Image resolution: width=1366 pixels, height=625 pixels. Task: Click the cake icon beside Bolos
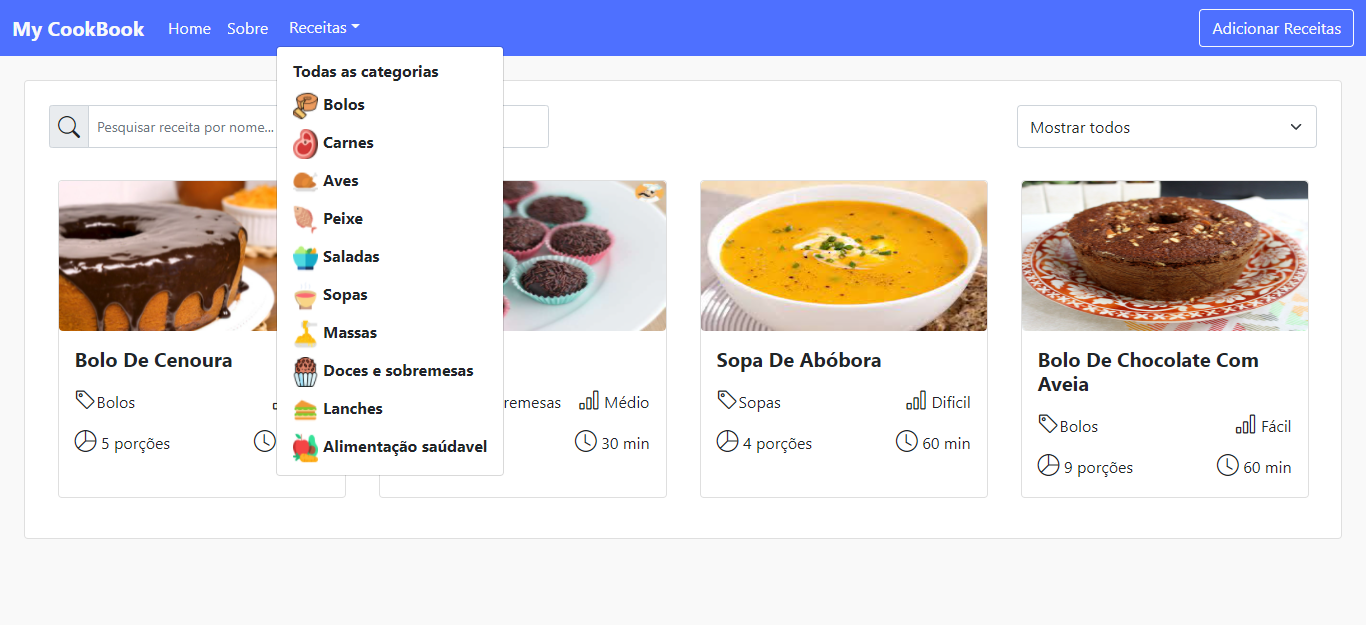pyautogui.click(x=305, y=105)
